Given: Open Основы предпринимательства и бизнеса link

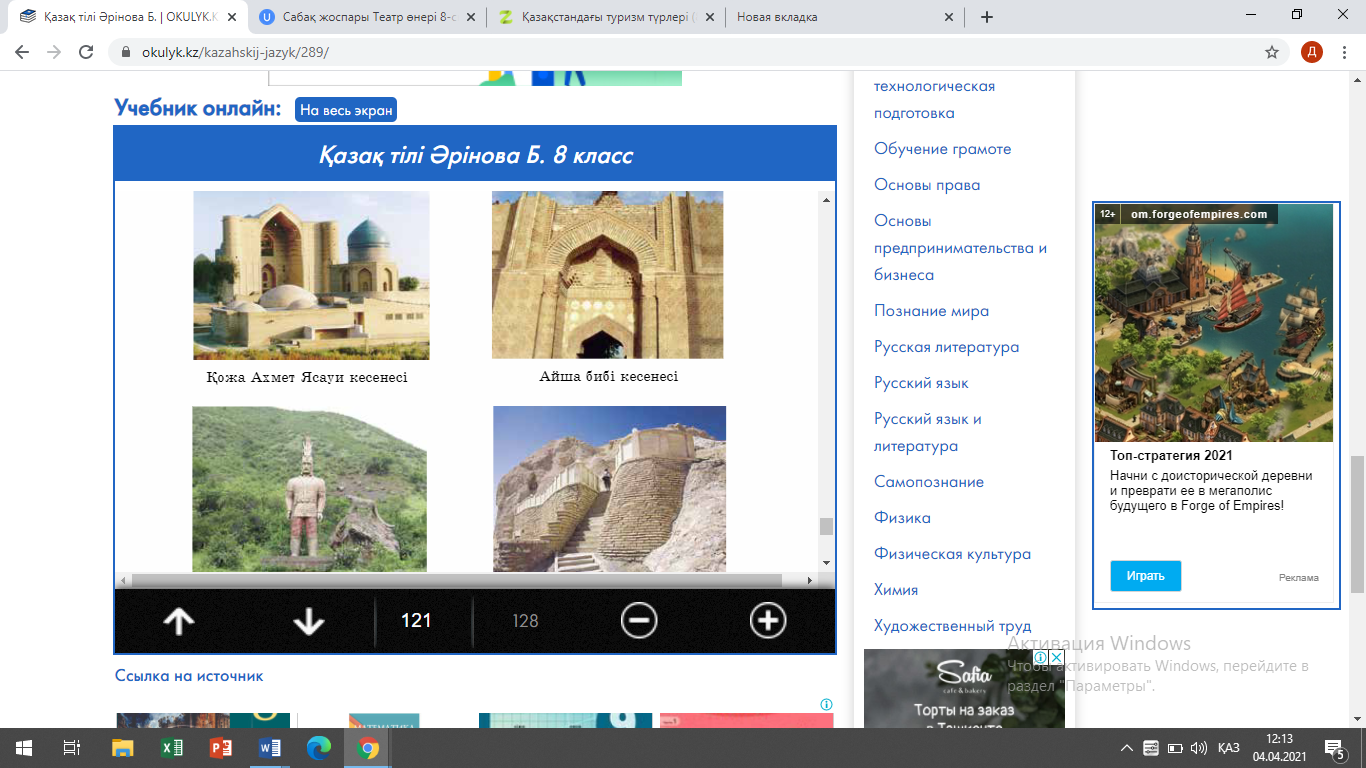Looking at the screenshot, I should 960,247.
